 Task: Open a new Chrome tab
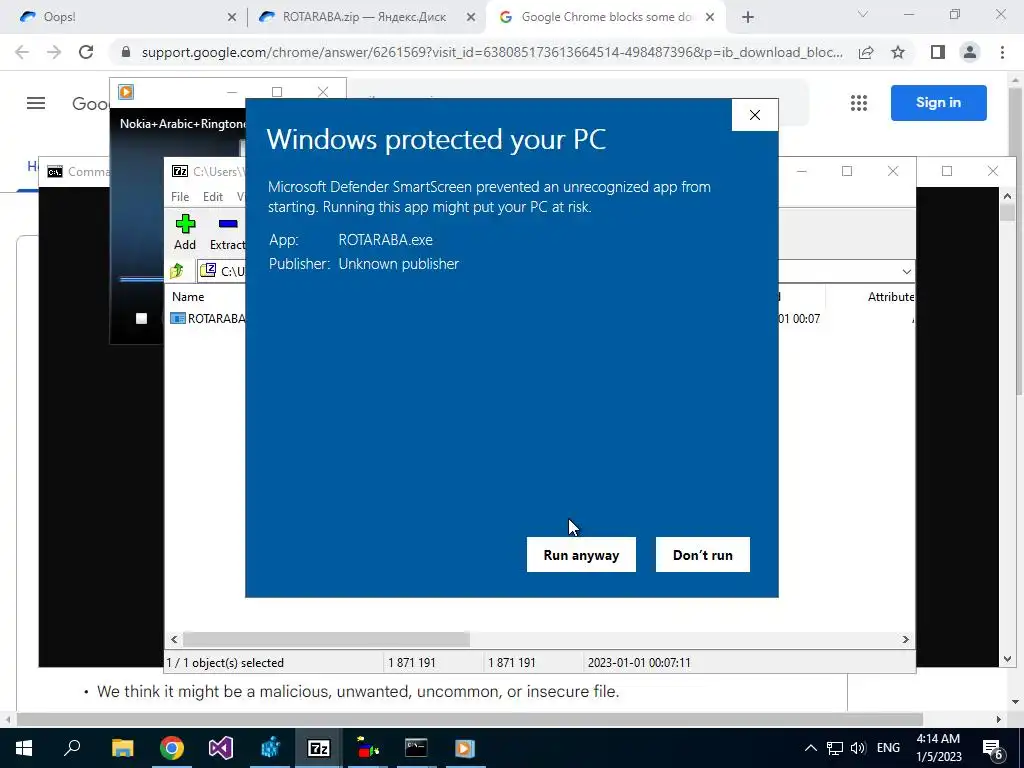[748, 18]
